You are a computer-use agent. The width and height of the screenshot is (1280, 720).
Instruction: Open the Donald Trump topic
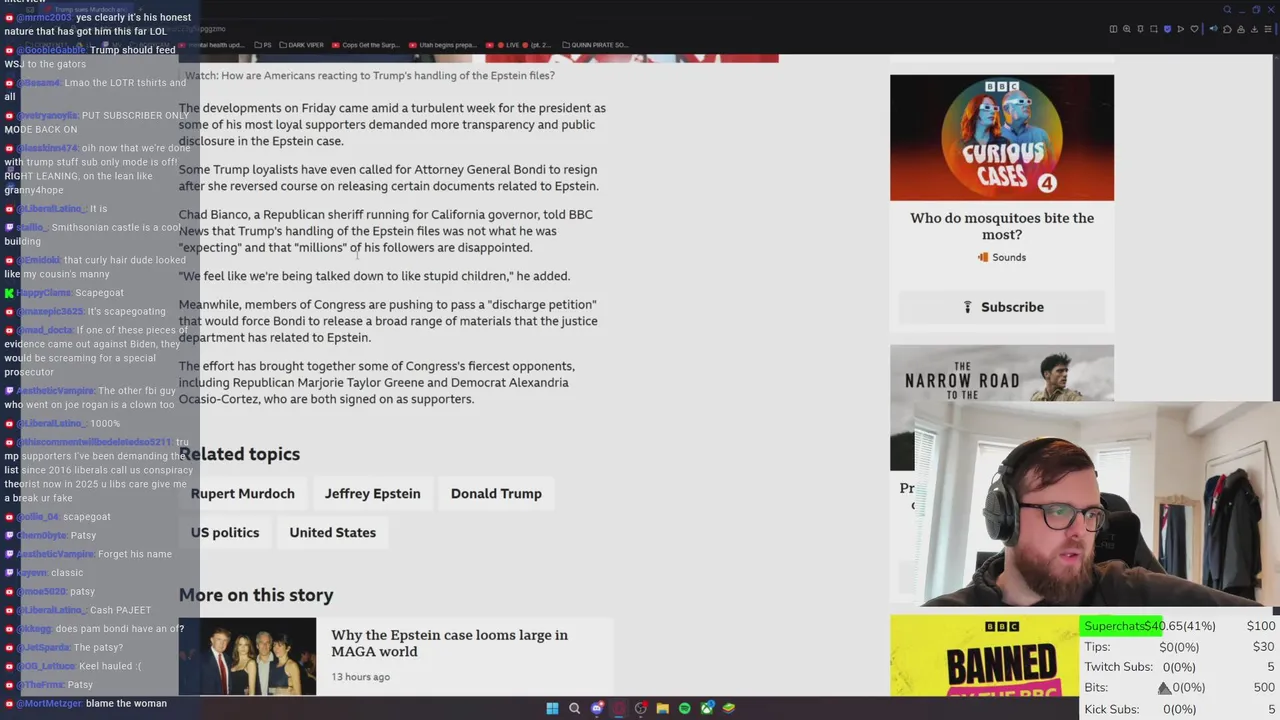496,493
